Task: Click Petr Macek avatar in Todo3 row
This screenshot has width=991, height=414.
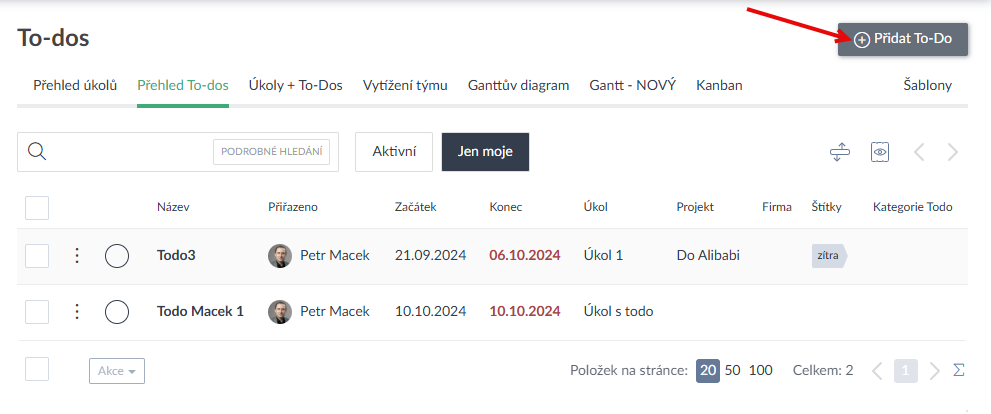Action: pyautogui.click(x=280, y=255)
